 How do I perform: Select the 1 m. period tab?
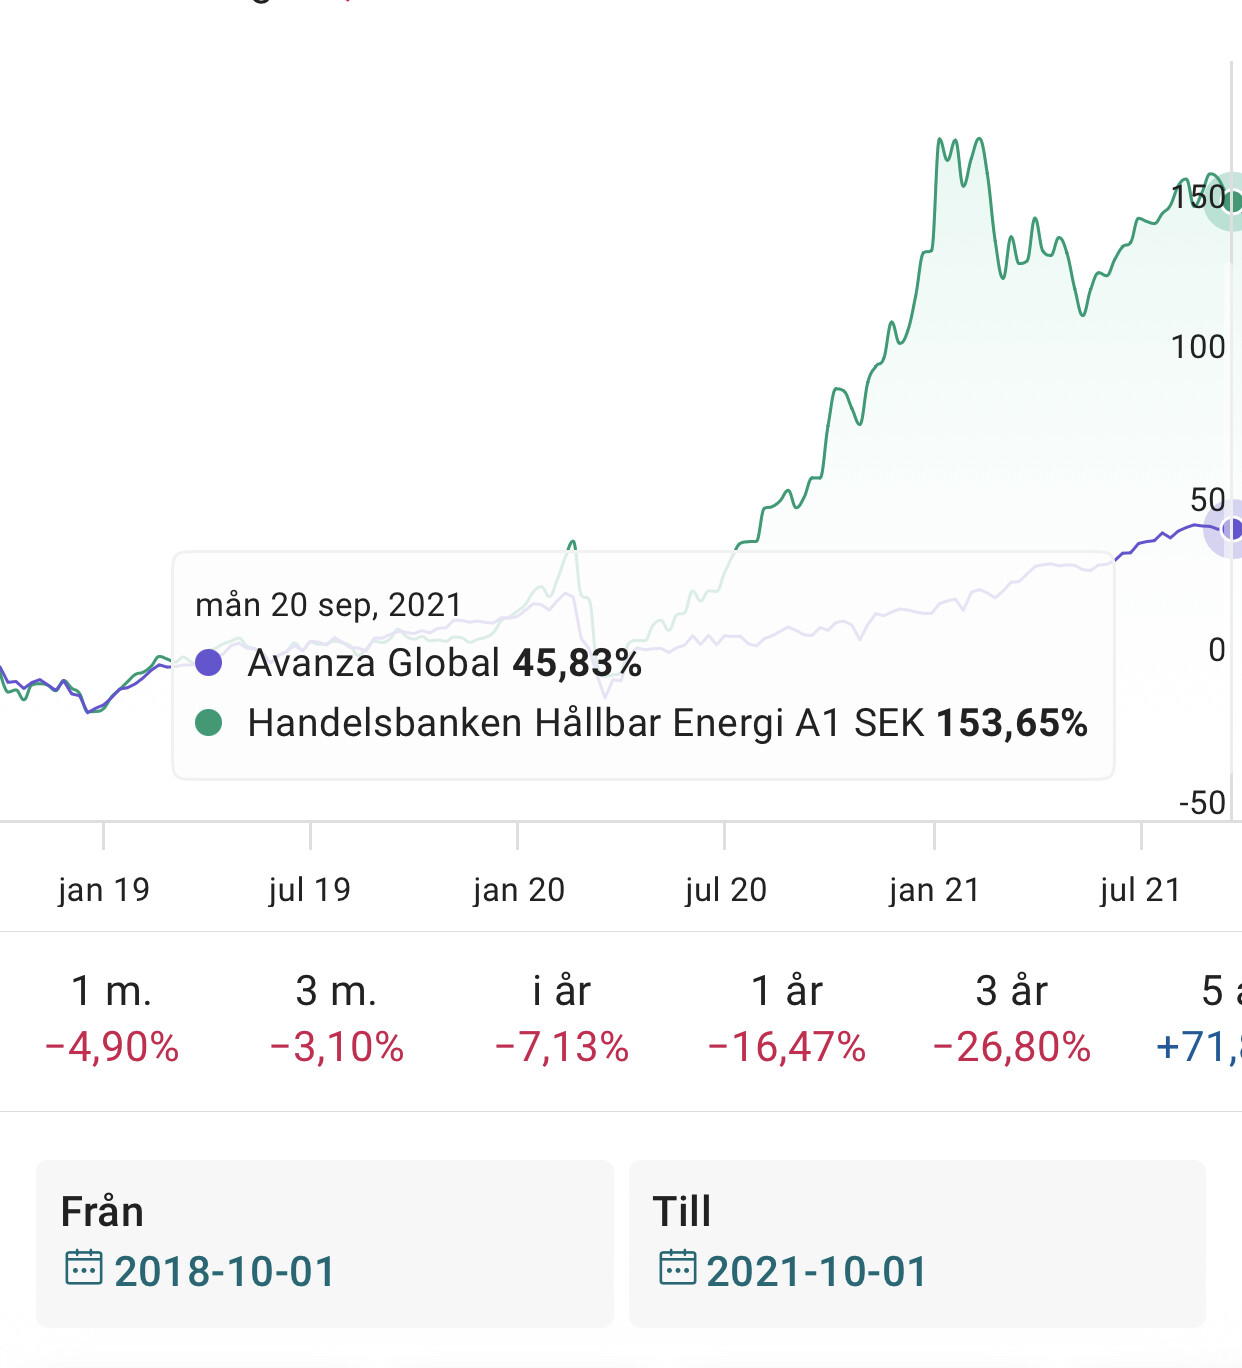[x=111, y=1018]
